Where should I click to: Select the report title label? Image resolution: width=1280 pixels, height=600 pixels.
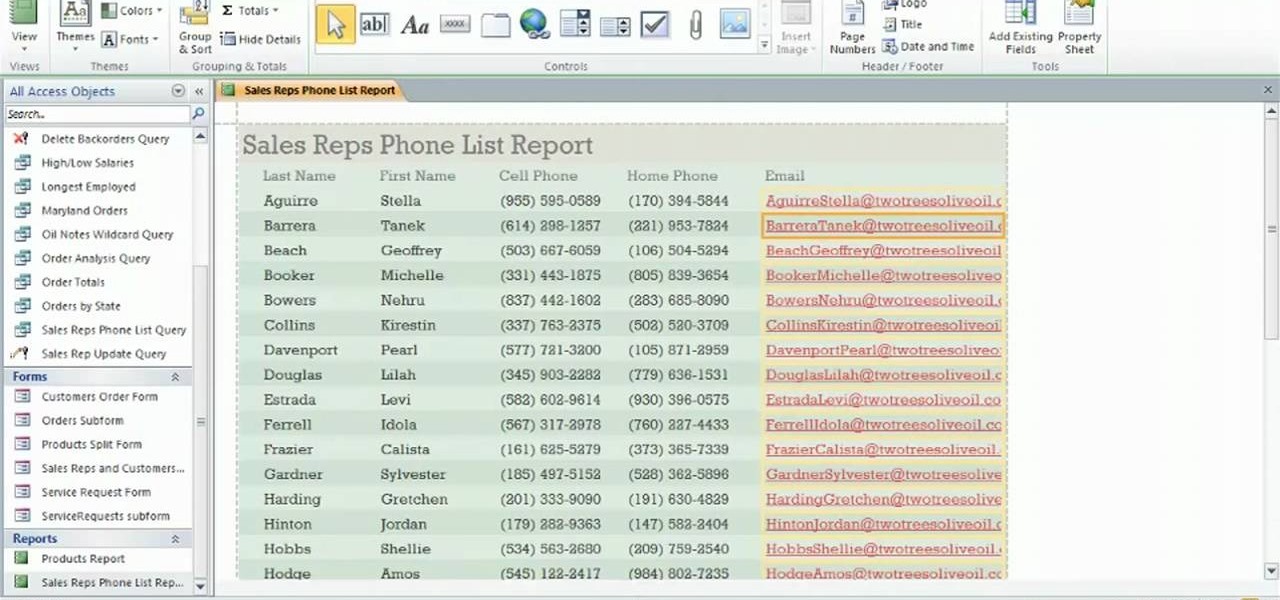[418, 145]
